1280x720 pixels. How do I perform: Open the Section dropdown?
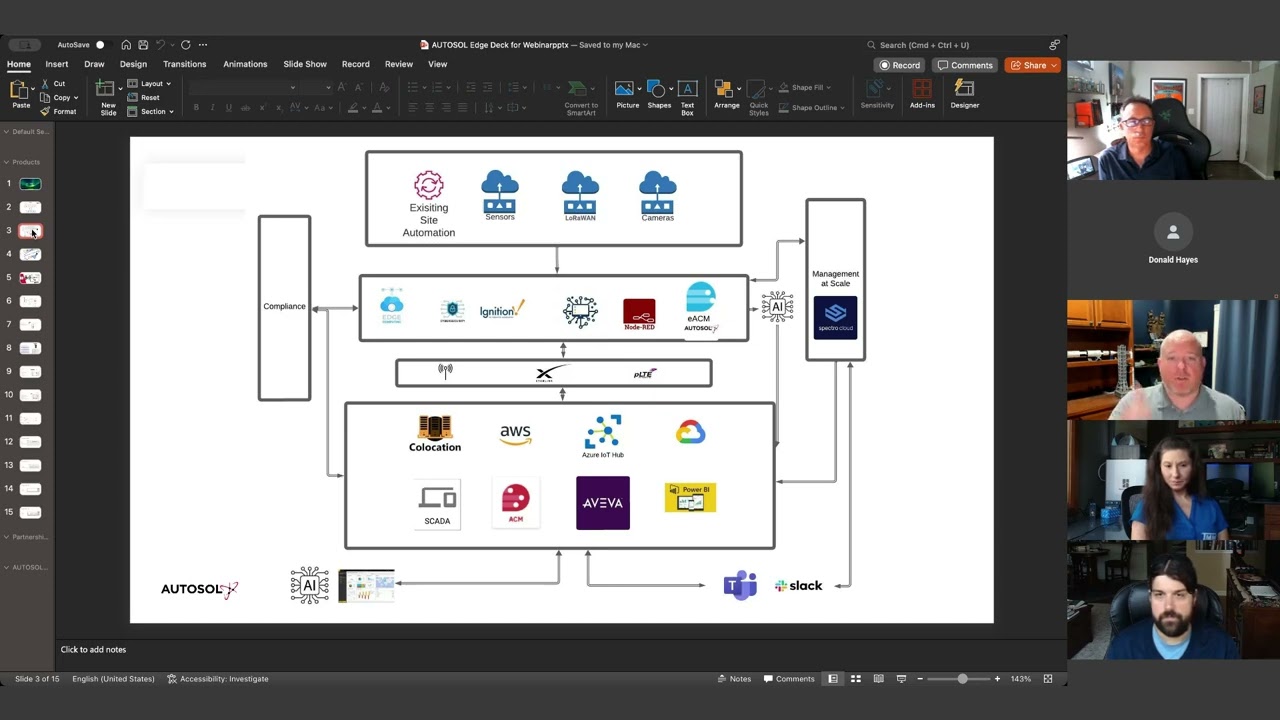pyautogui.click(x=151, y=112)
